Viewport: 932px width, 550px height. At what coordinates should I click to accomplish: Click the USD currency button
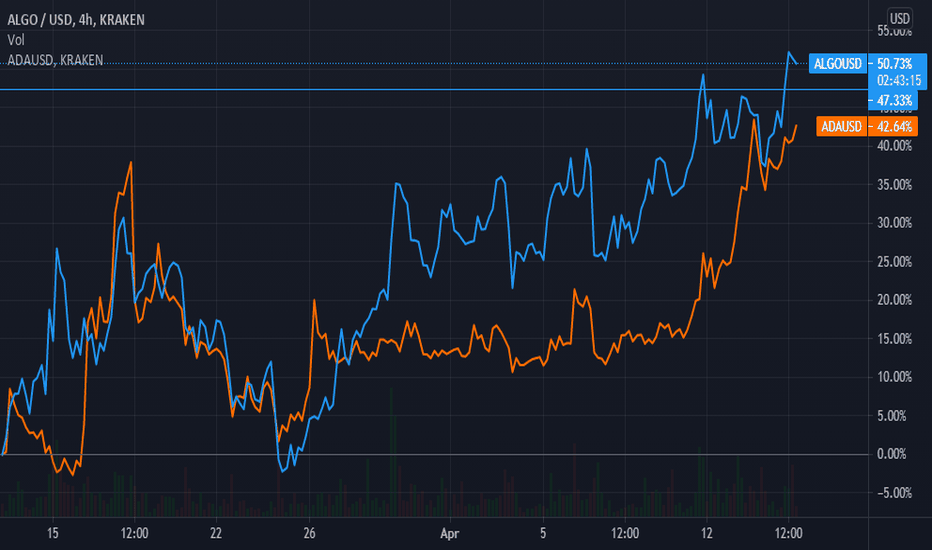coord(899,18)
